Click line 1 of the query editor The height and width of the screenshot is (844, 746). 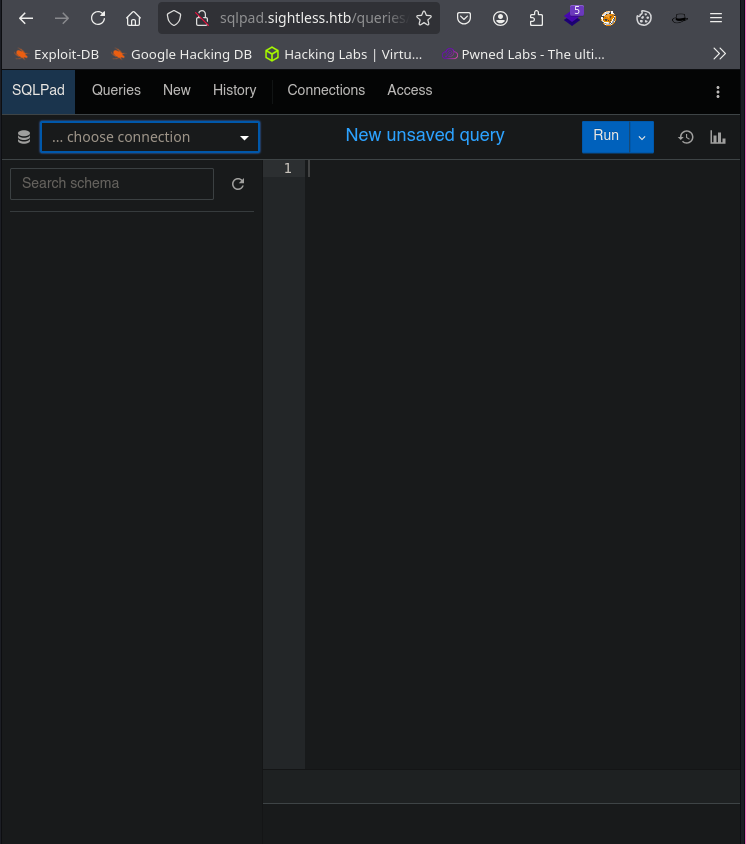522,168
